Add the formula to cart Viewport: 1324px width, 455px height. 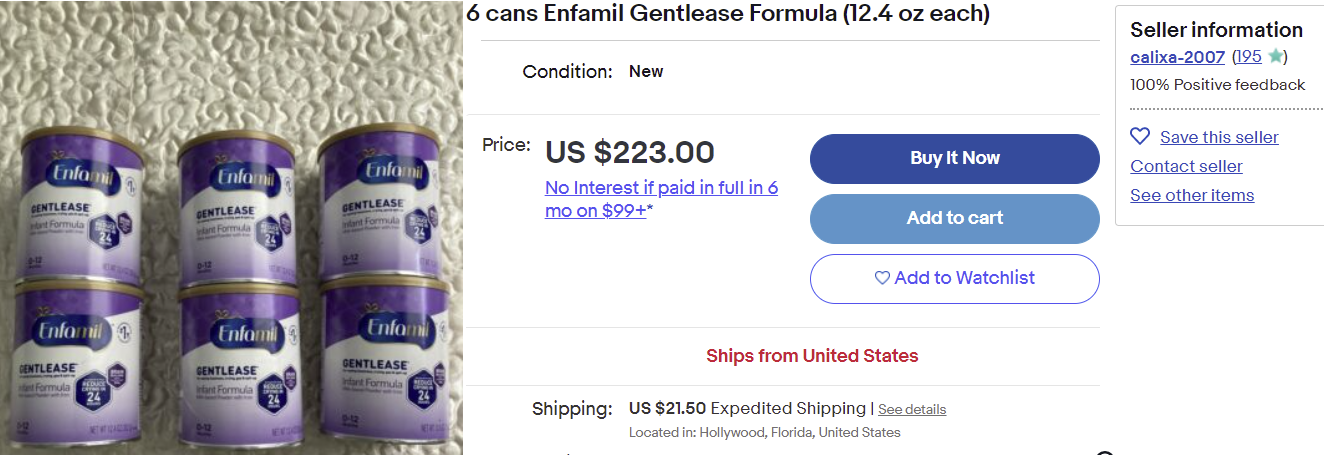click(x=954, y=218)
